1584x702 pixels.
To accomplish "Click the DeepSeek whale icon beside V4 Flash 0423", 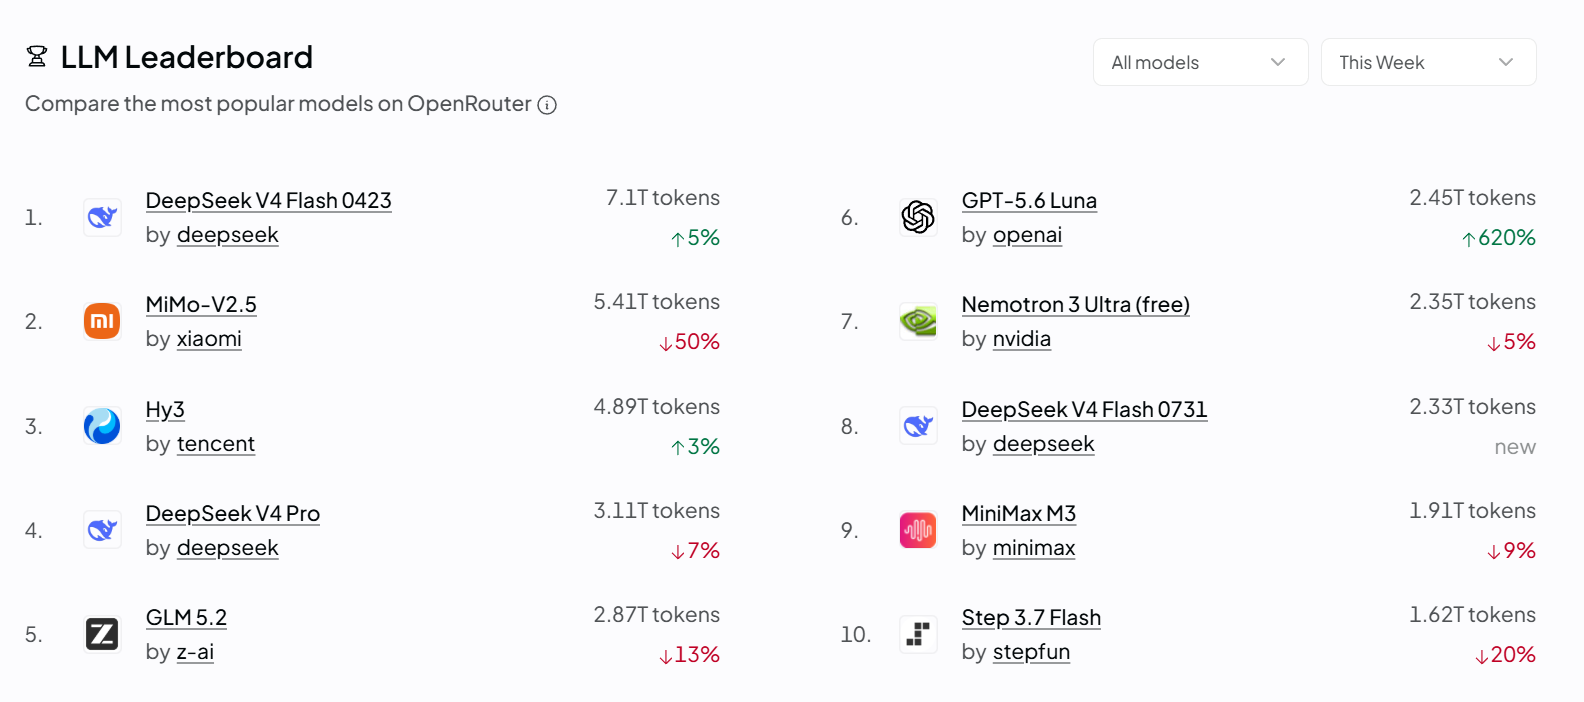I will (x=102, y=217).
